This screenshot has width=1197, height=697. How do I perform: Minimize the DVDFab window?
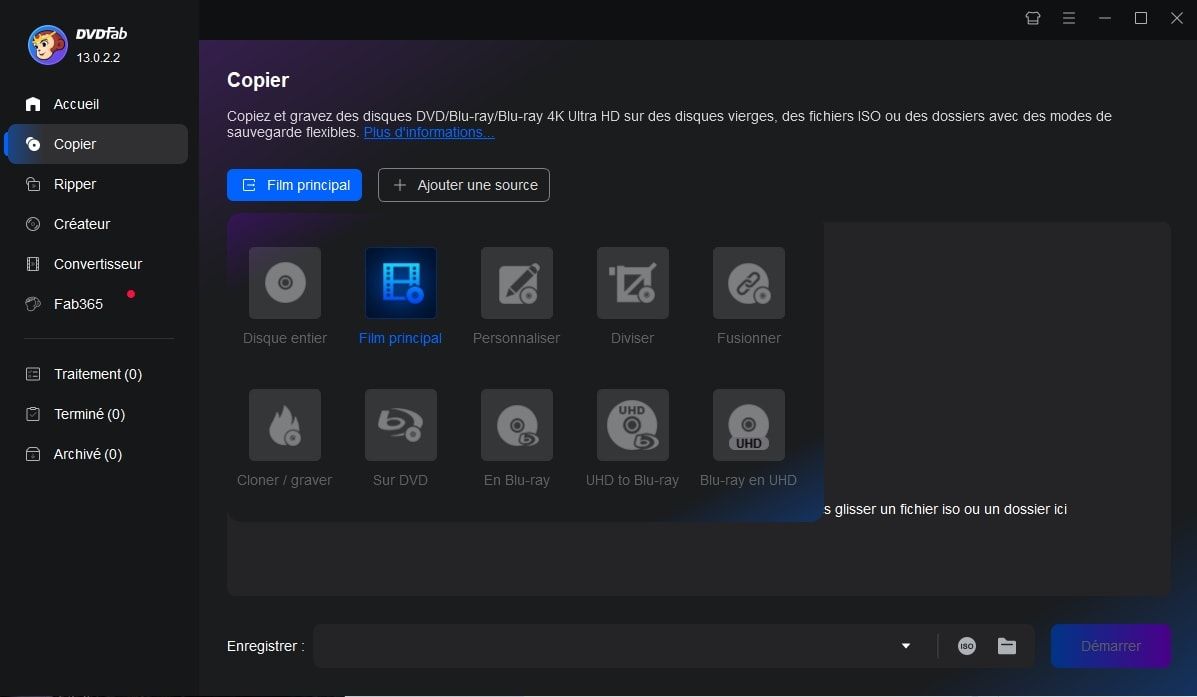[x=1105, y=18]
